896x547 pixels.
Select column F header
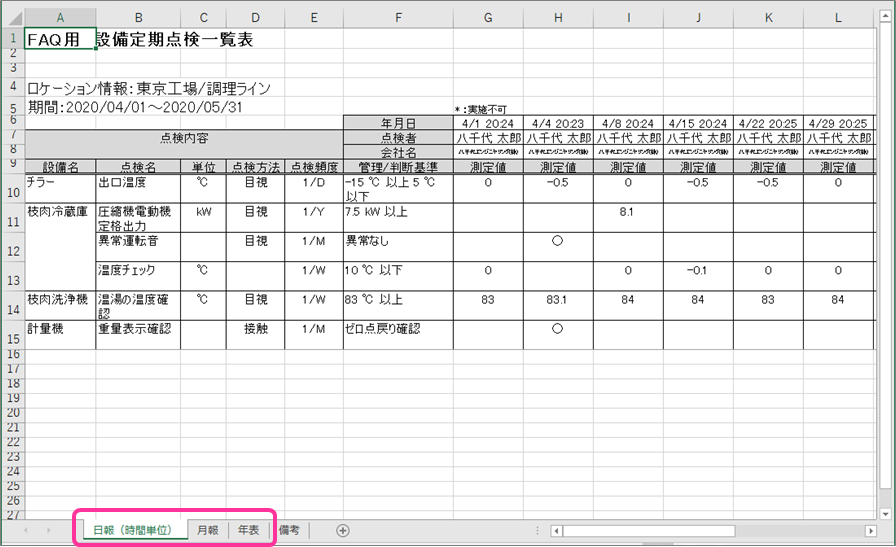(397, 15)
